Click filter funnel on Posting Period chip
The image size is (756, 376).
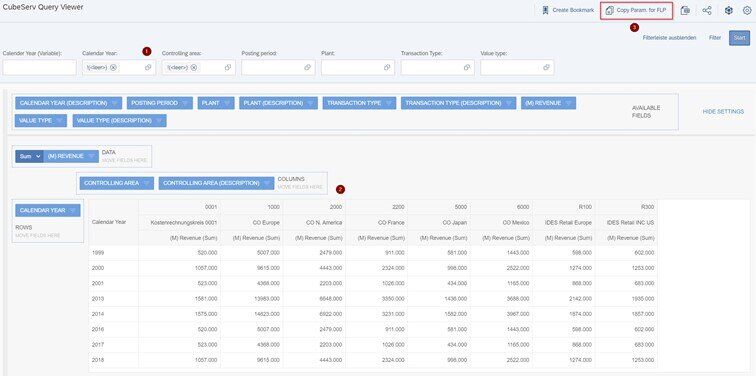186,103
